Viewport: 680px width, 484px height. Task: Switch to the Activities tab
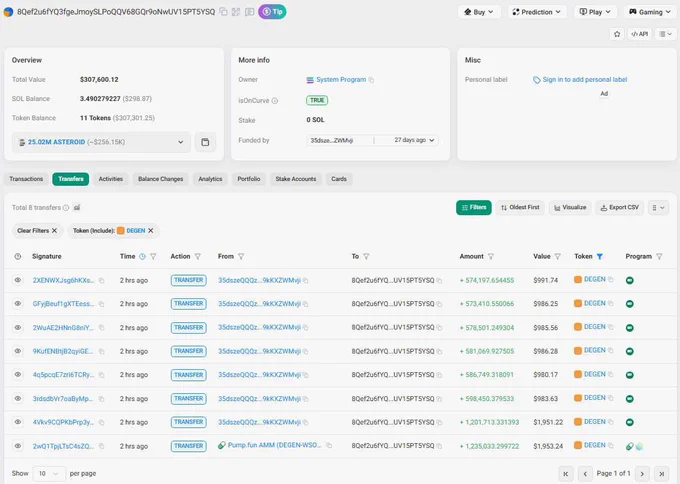111,179
